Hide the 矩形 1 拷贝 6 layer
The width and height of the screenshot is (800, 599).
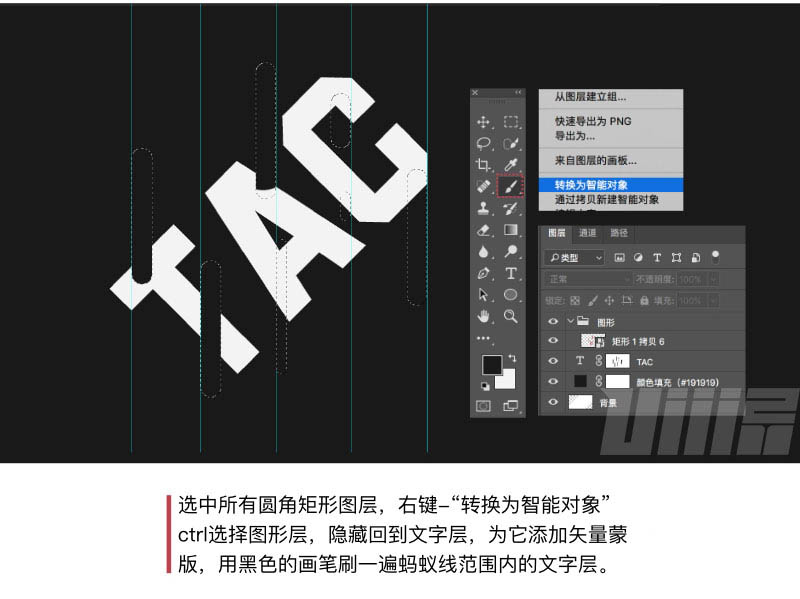[553, 341]
